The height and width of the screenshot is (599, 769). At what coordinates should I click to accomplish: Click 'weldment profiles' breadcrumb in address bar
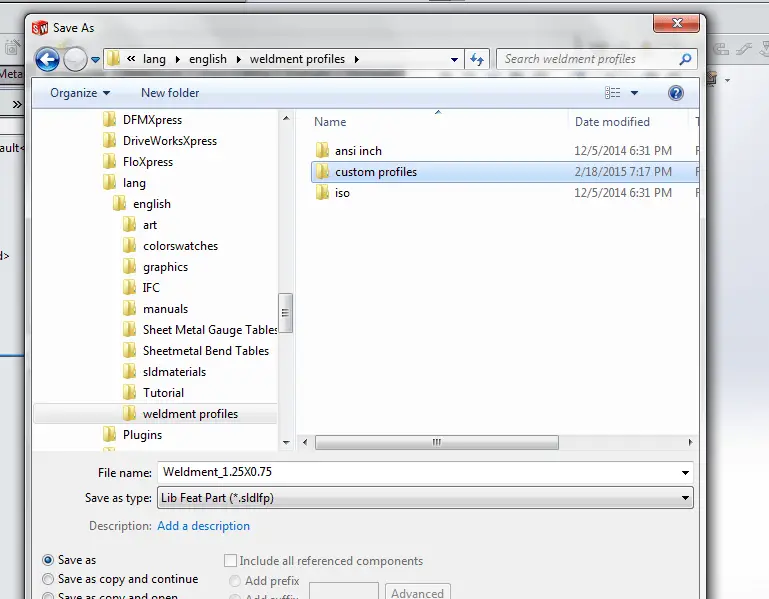coord(297,59)
